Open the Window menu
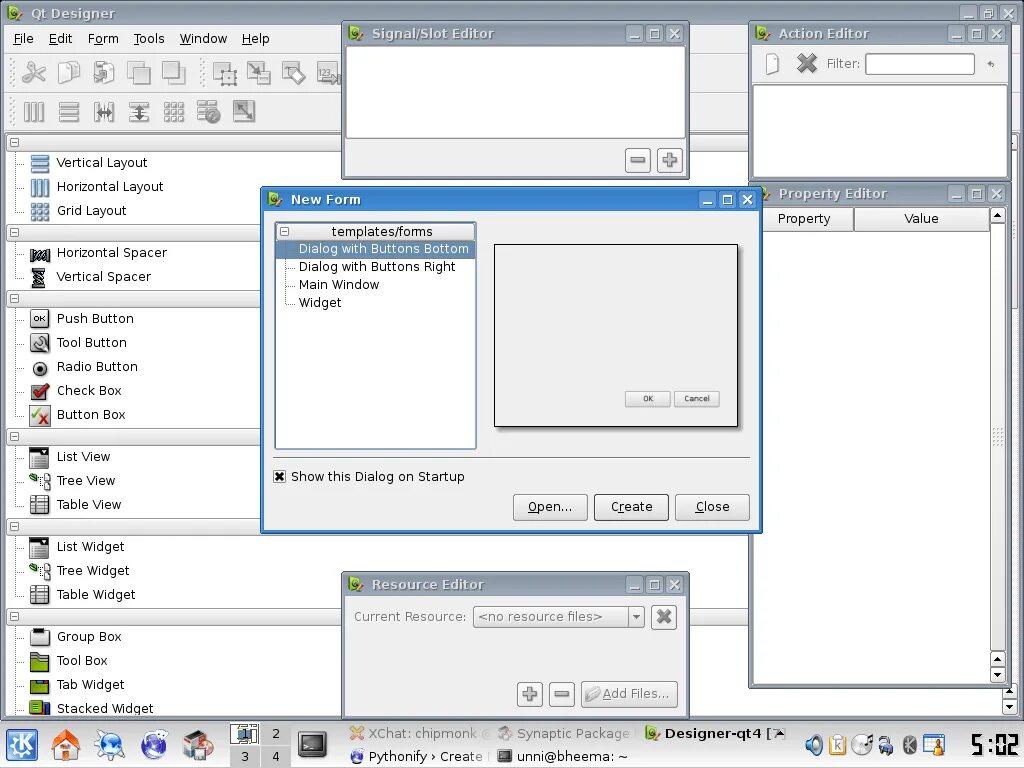The image size is (1024, 768). 203,39
